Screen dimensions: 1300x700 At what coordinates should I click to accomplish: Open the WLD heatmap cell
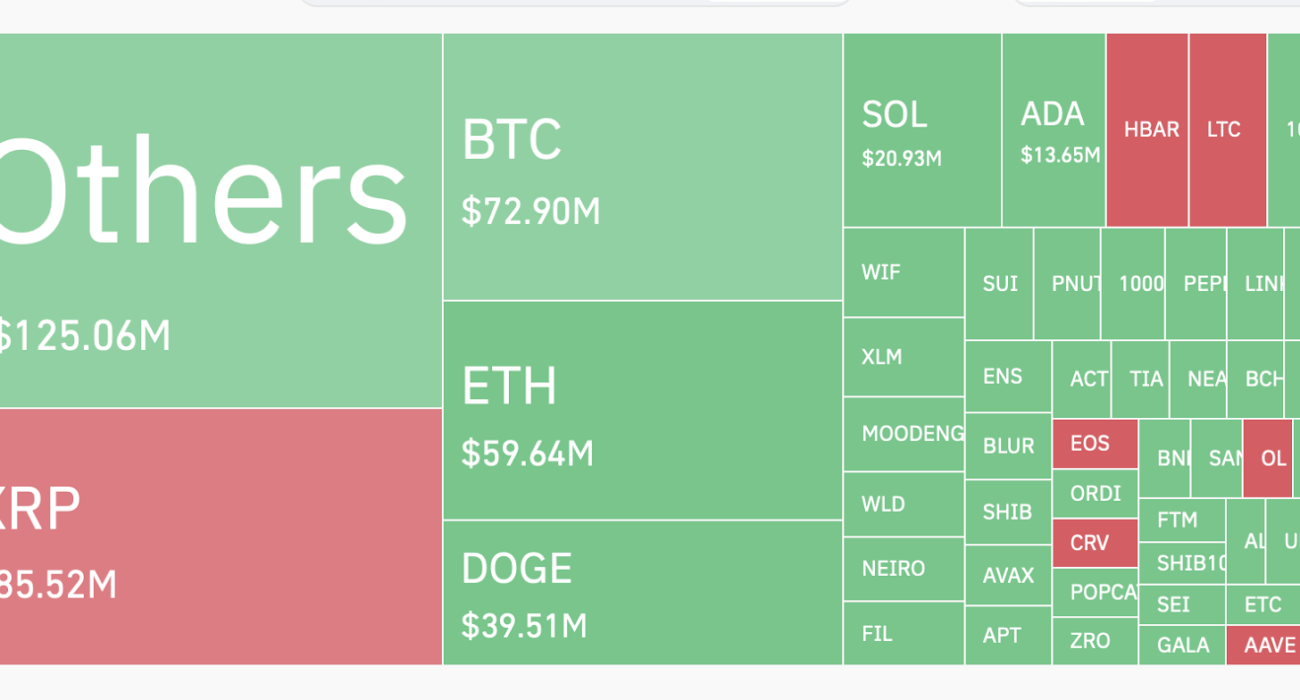point(903,504)
